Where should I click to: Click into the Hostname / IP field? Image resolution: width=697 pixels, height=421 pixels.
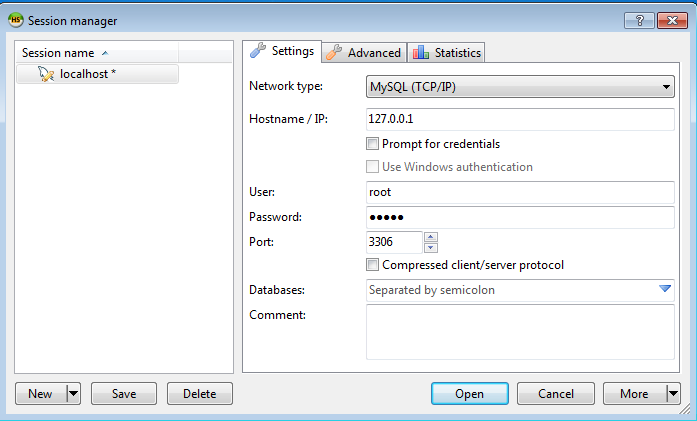pyautogui.click(x=520, y=118)
